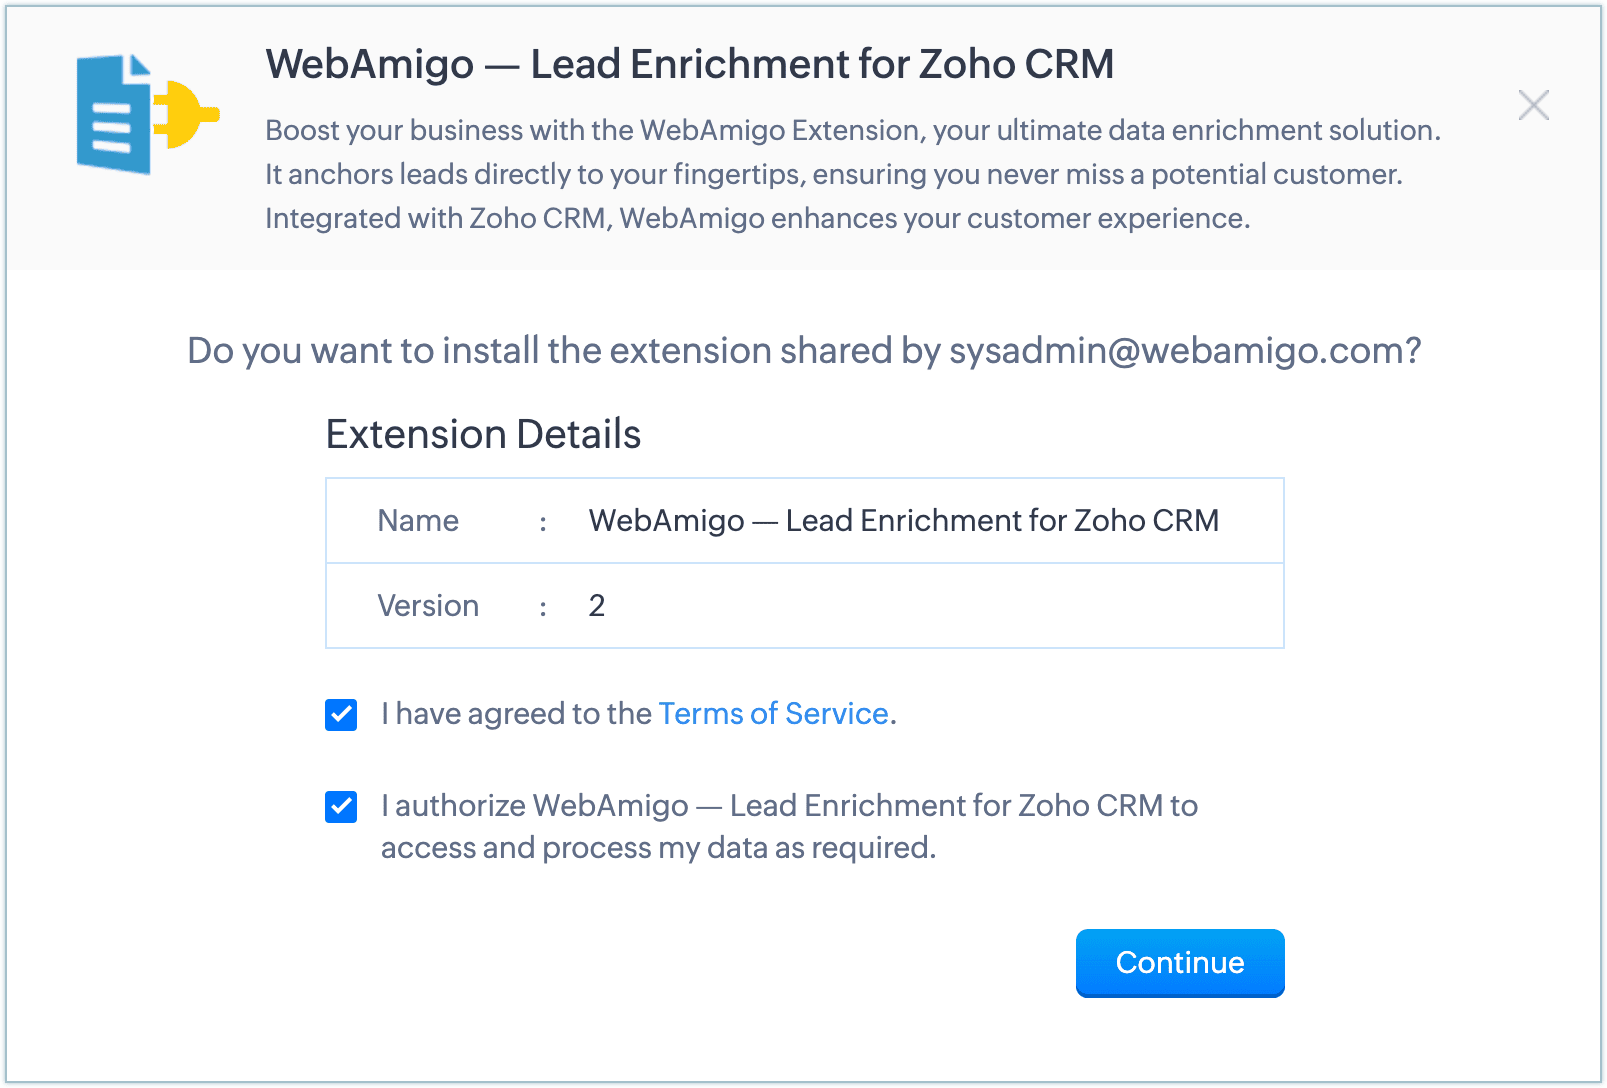Click the extension name value in table

coord(903,521)
